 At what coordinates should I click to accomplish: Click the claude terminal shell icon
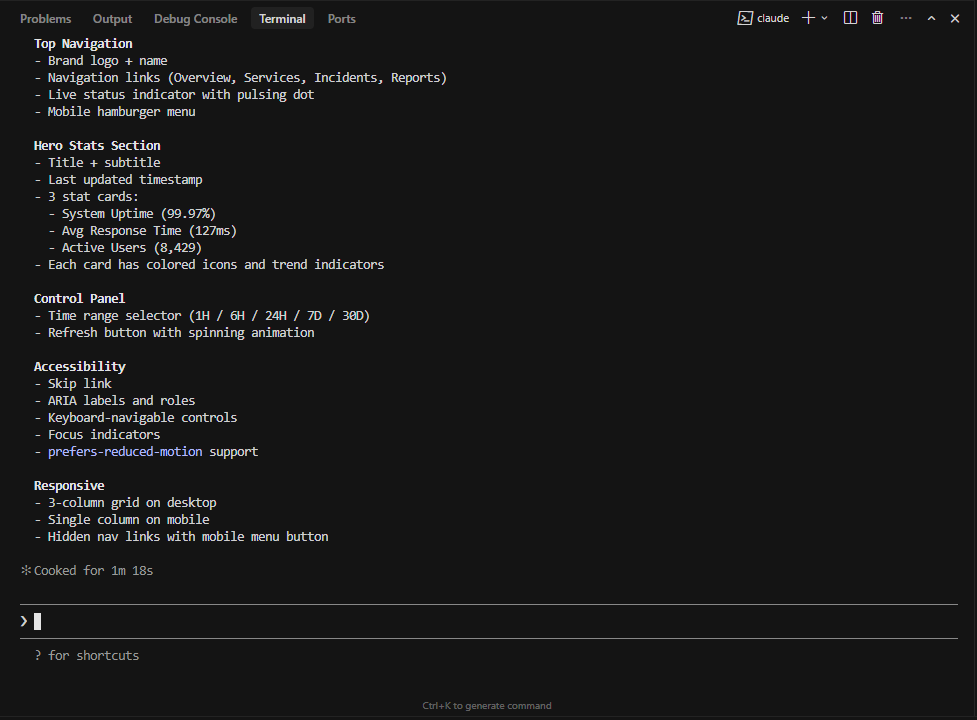(745, 18)
